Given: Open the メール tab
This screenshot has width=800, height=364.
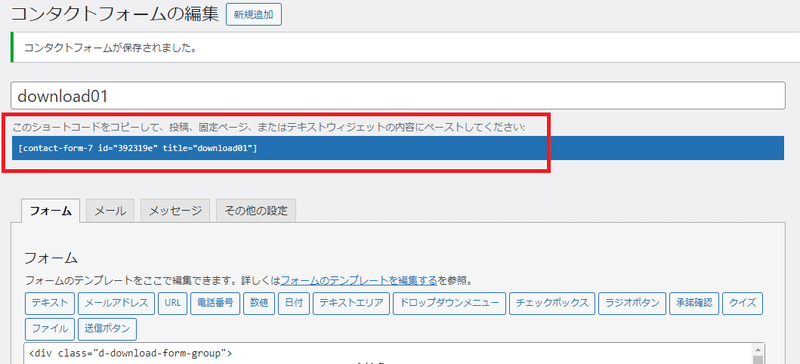Looking at the screenshot, I should point(110,211).
